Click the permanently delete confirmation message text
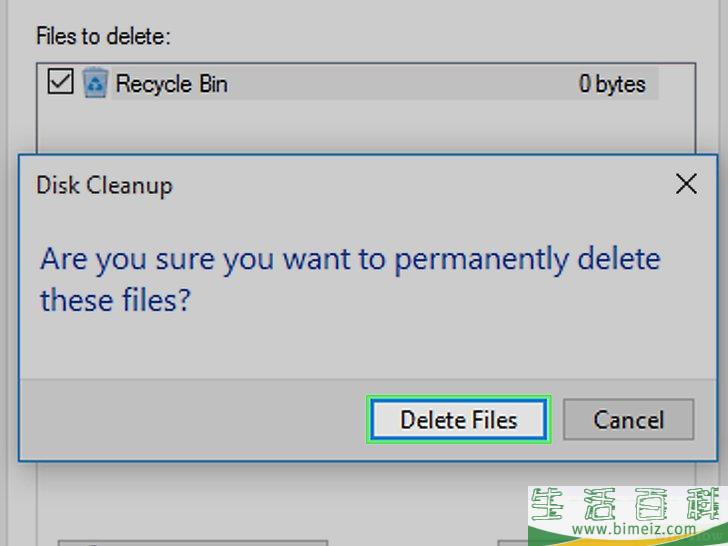This screenshot has height=546, width=728. coord(350,279)
